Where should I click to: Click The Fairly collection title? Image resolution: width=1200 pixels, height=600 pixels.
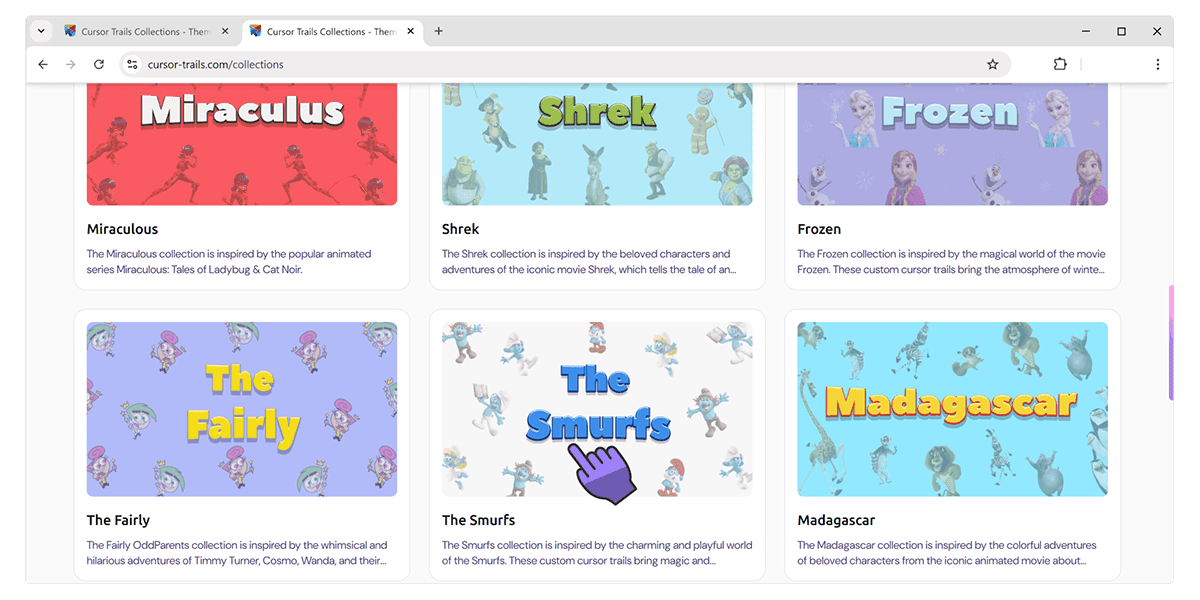pos(118,520)
